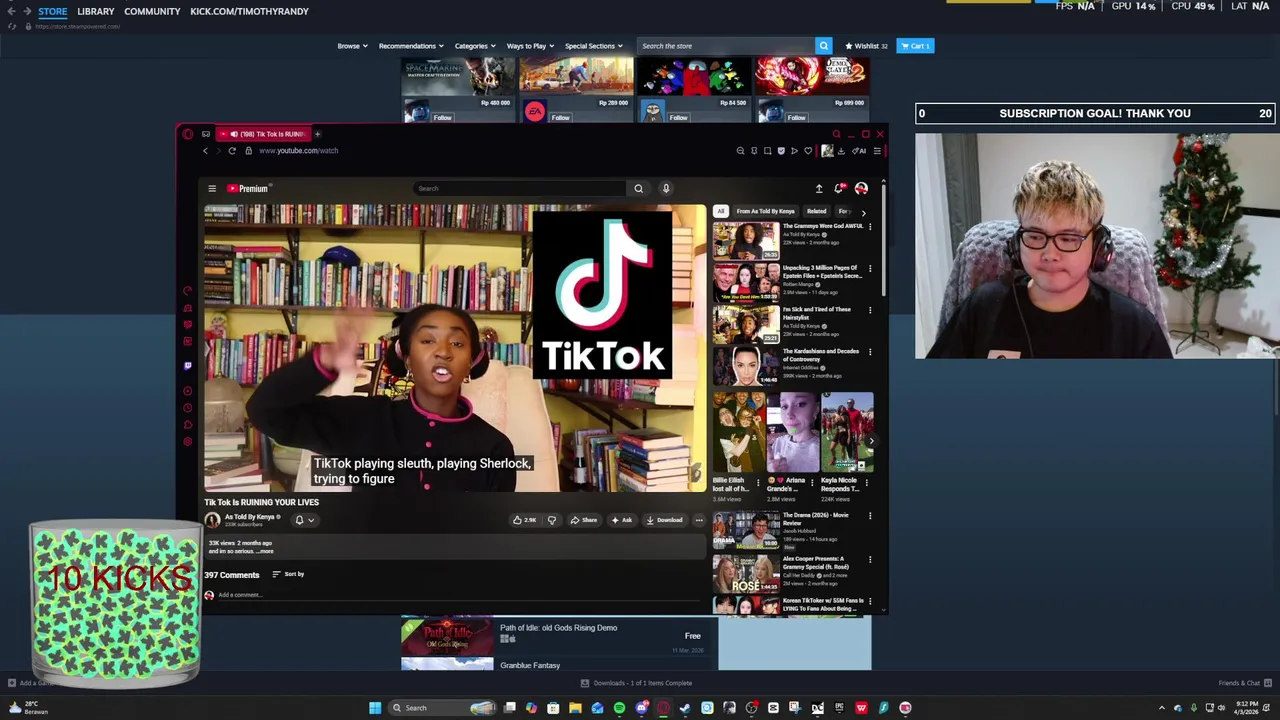
Task: Click the Steam store search field
Action: click(x=726, y=46)
